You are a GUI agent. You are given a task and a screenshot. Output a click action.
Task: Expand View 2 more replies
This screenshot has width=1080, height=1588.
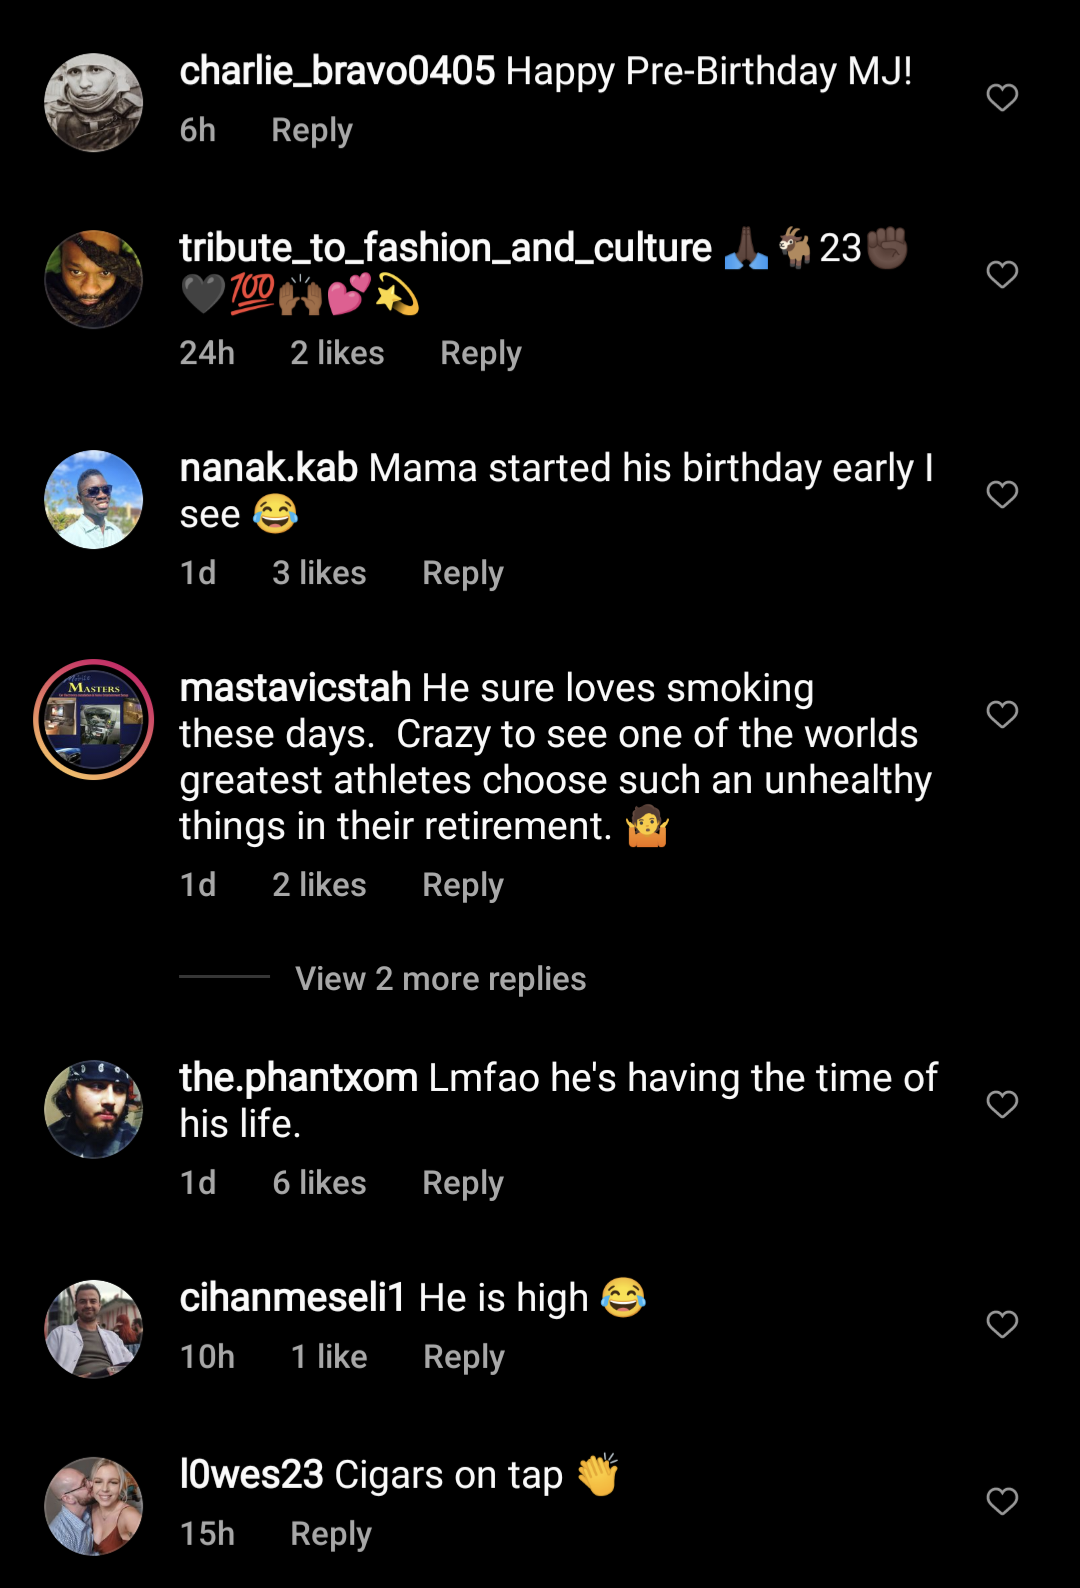click(x=440, y=978)
